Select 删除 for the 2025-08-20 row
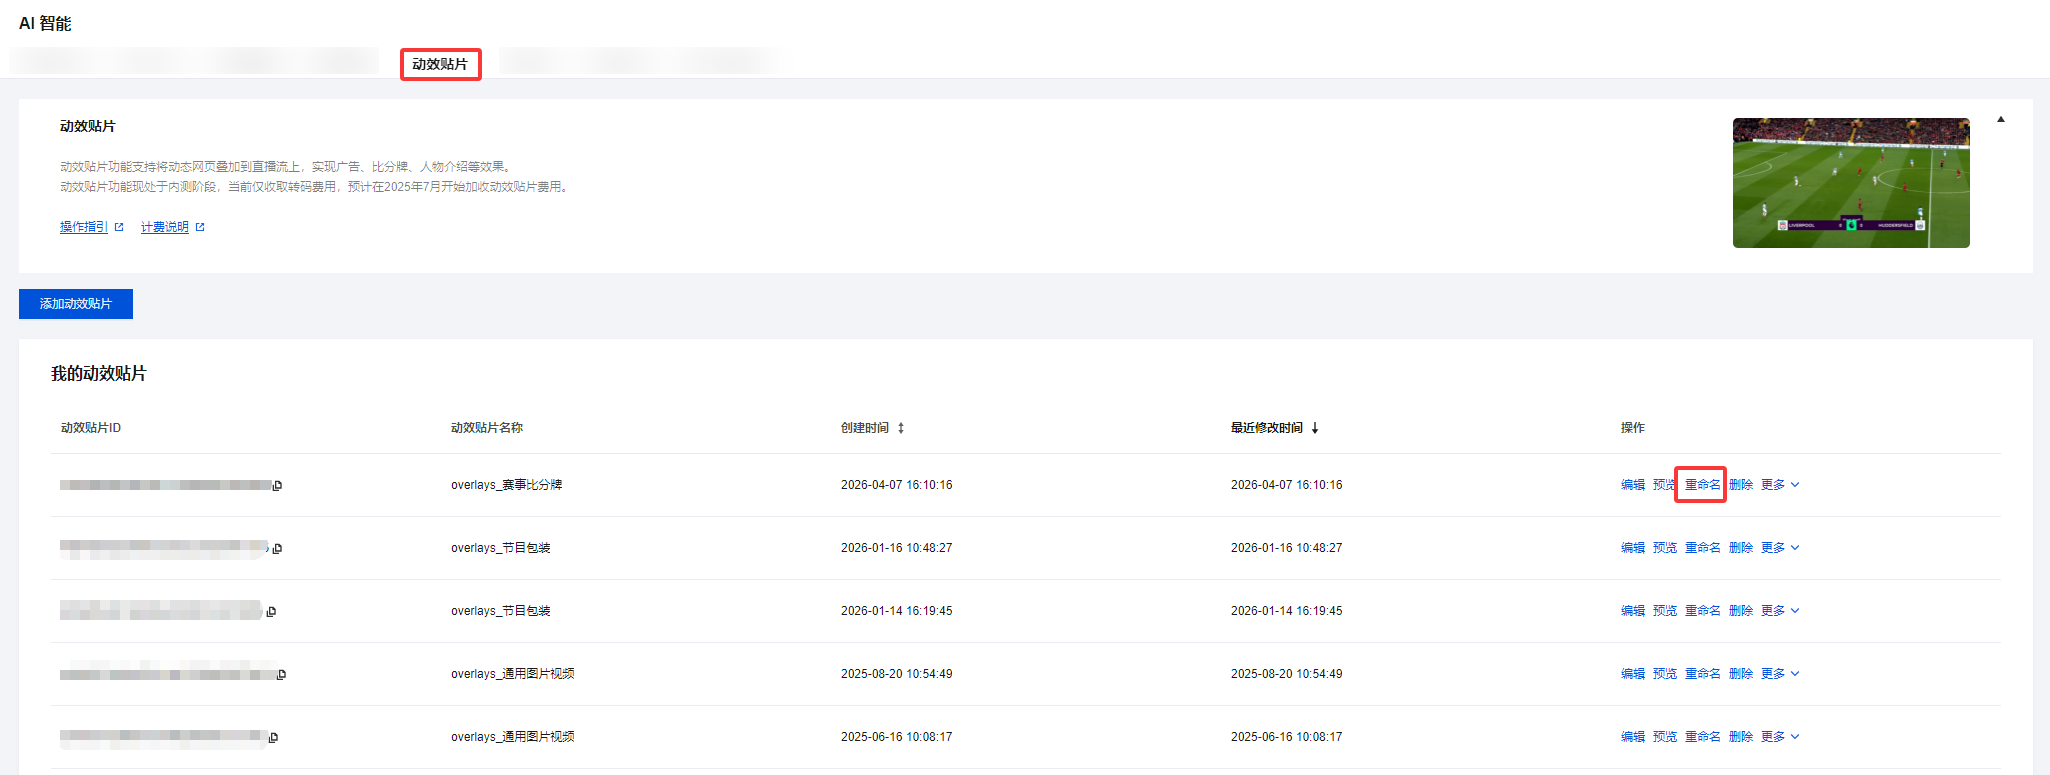The width and height of the screenshot is (2050, 775). [1741, 674]
